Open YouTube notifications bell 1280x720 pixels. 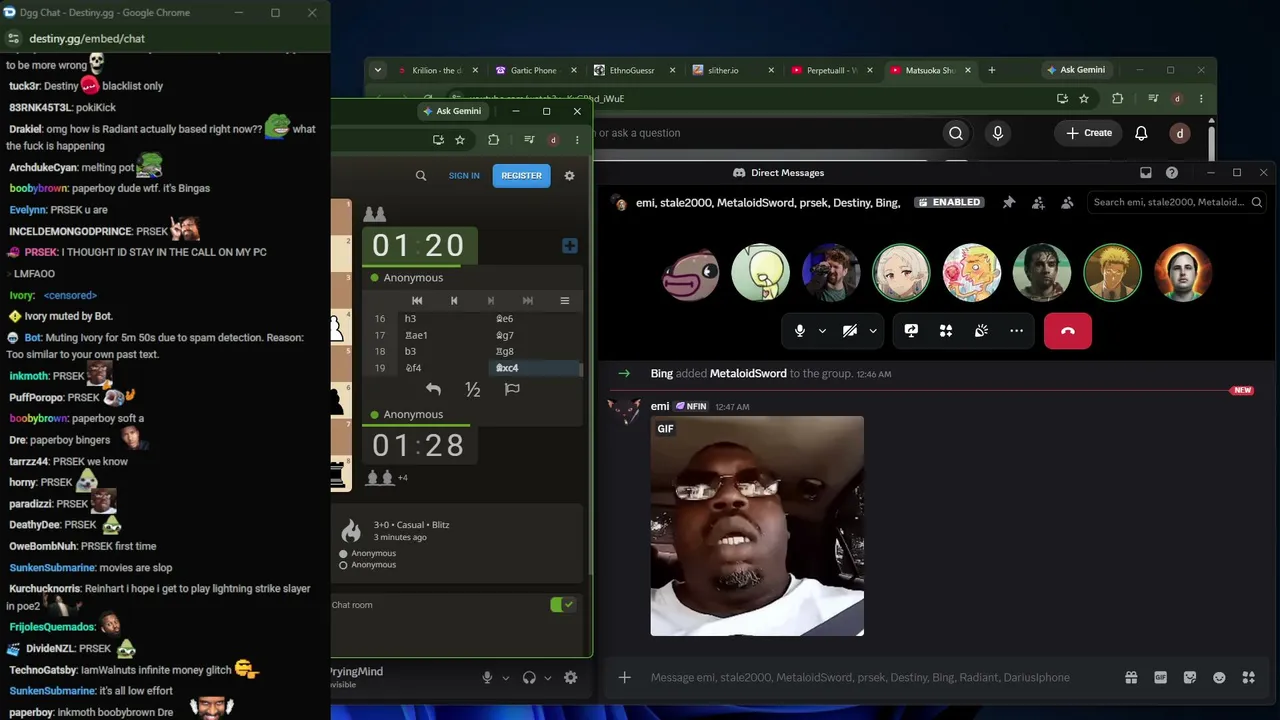1141,133
